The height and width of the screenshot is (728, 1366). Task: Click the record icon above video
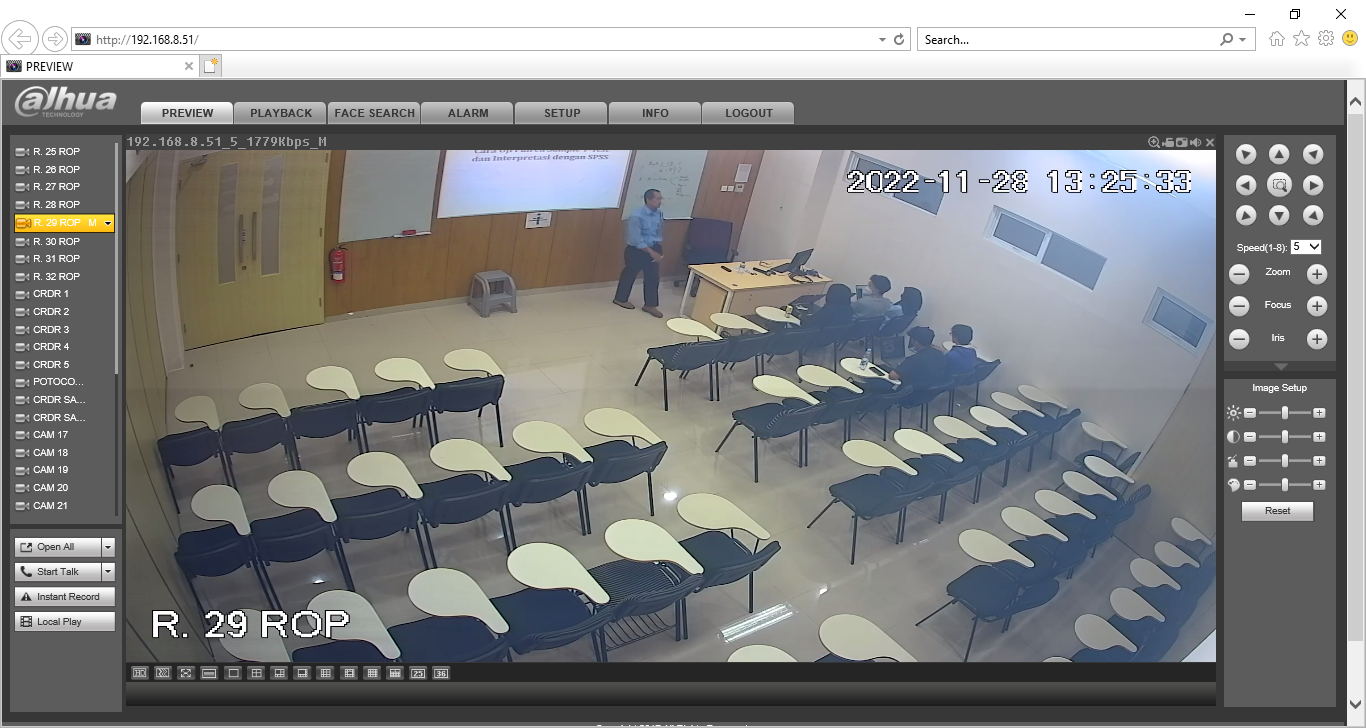click(x=1168, y=142)
